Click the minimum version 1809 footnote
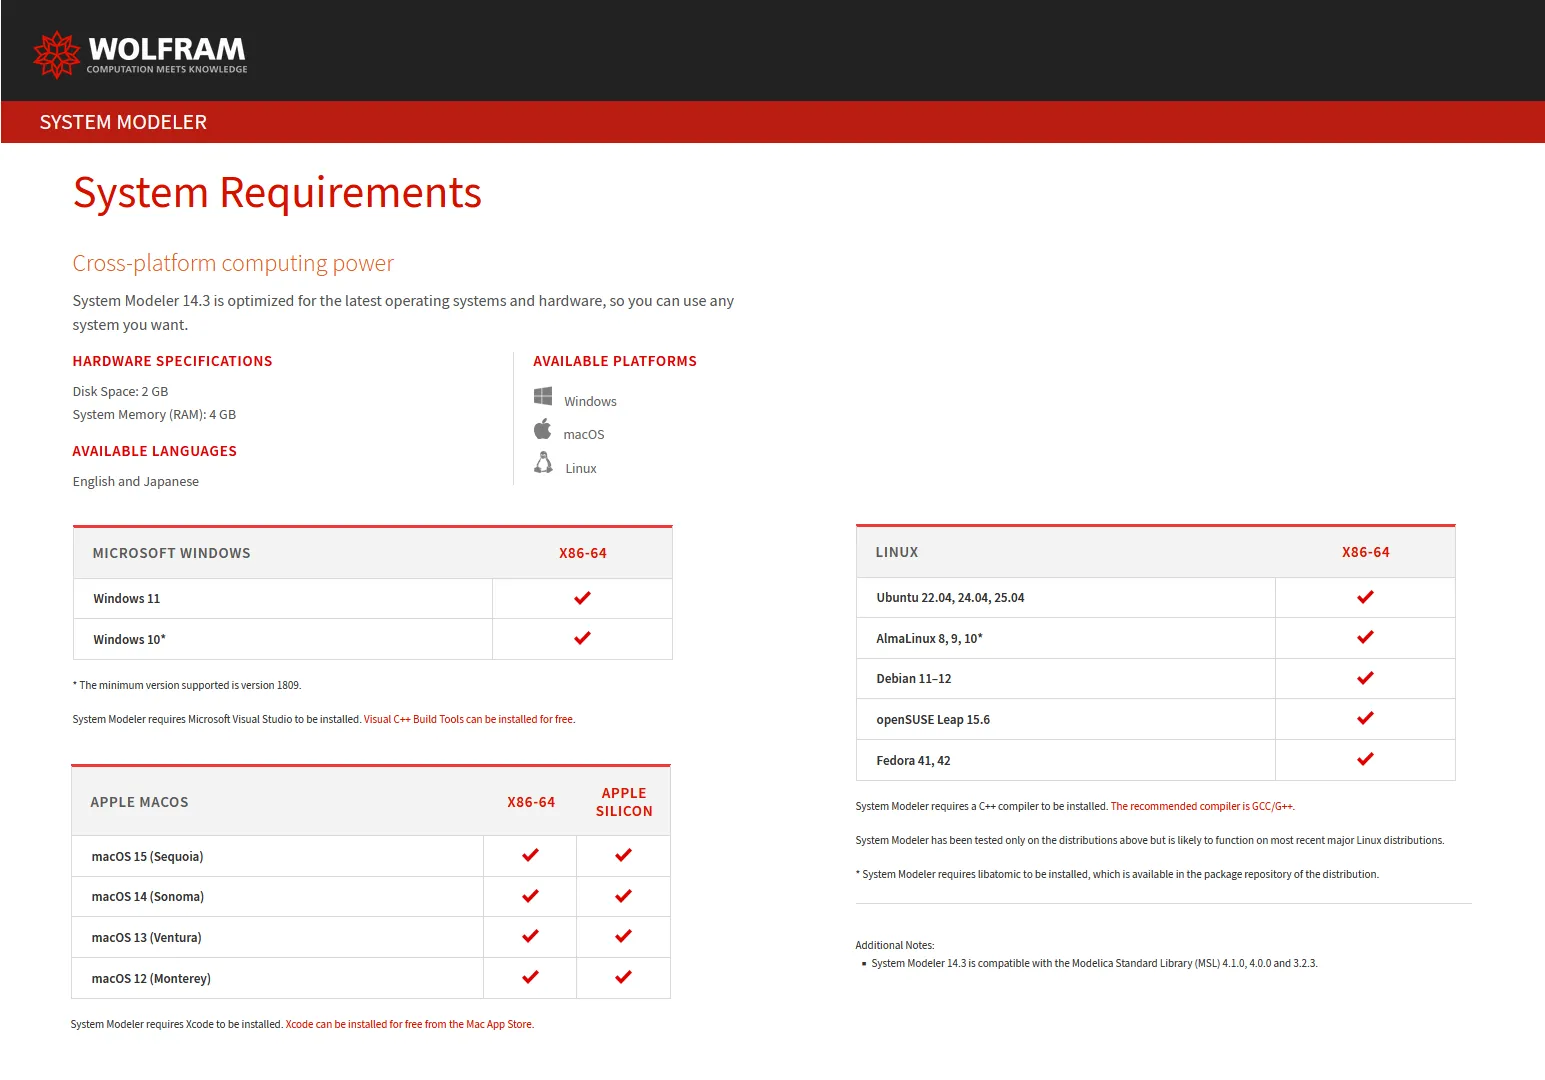Viewport: 1545px width, 1080px height. 187,685
